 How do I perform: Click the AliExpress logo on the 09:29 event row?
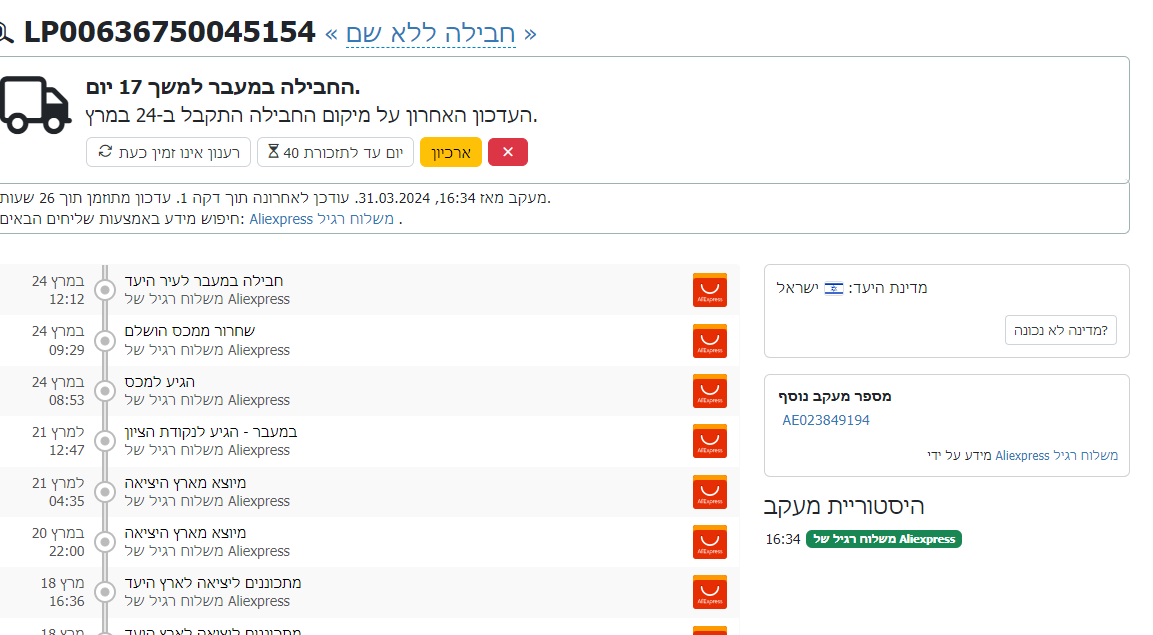click(710, 341)
